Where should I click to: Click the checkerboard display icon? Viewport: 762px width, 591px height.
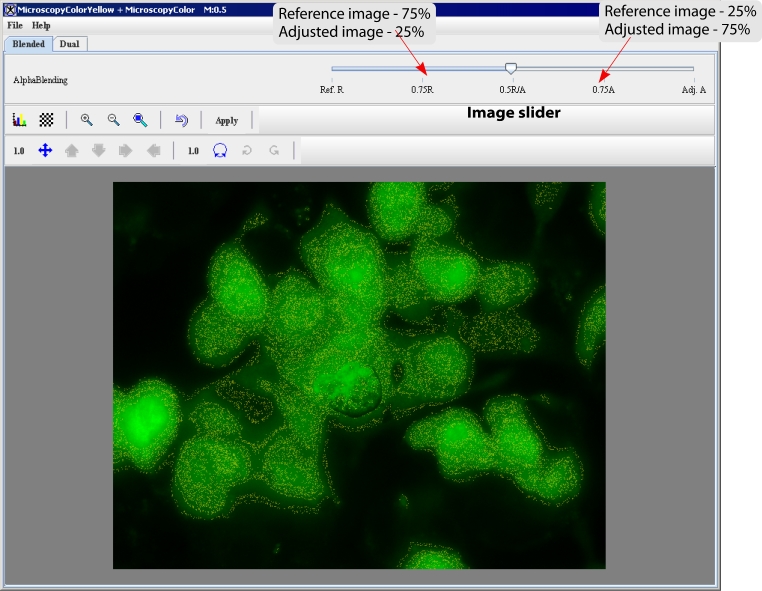(46, 120)
